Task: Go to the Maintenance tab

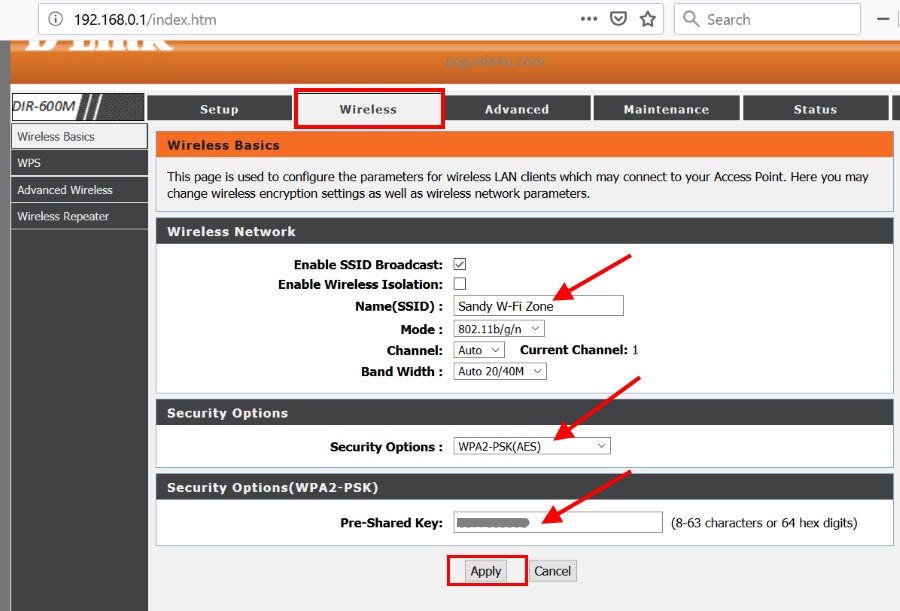Action: coord(666,110)
